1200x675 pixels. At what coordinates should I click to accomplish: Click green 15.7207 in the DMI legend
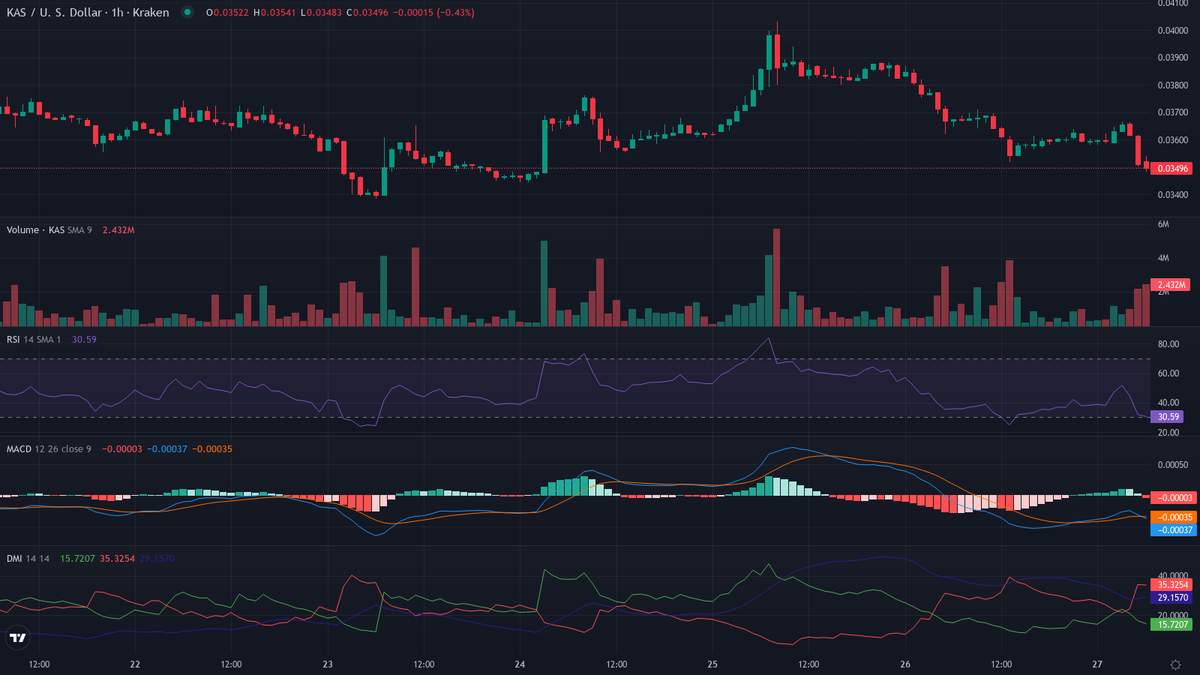[77, 557]
